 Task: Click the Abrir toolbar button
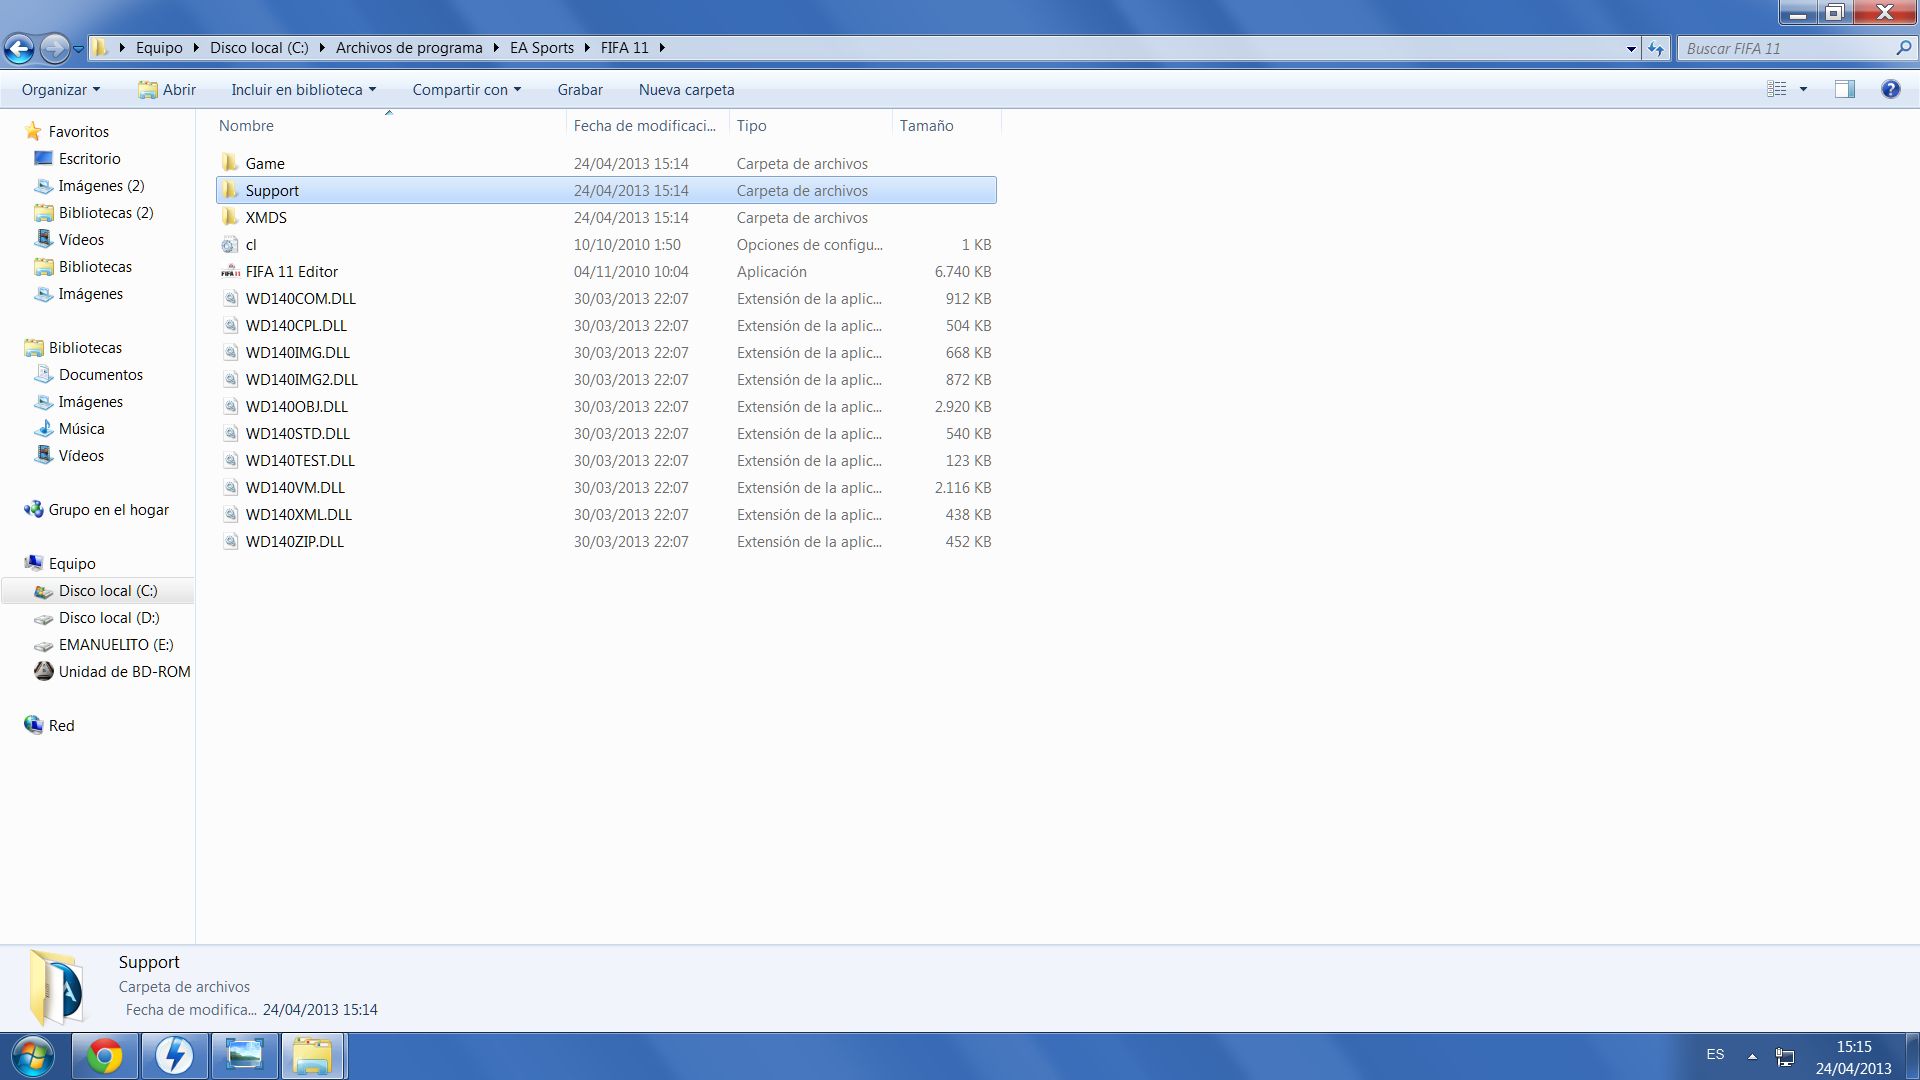(166, 89)
